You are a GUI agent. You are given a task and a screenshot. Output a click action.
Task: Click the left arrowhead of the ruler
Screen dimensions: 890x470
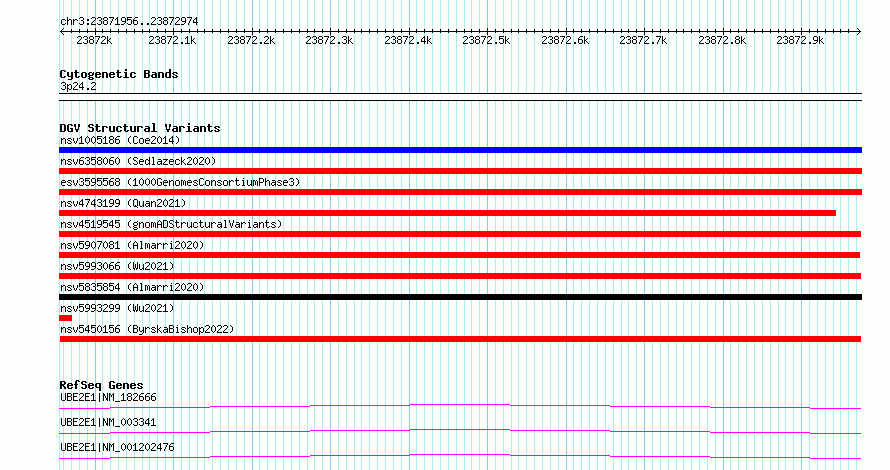click(x=62, y=32)
